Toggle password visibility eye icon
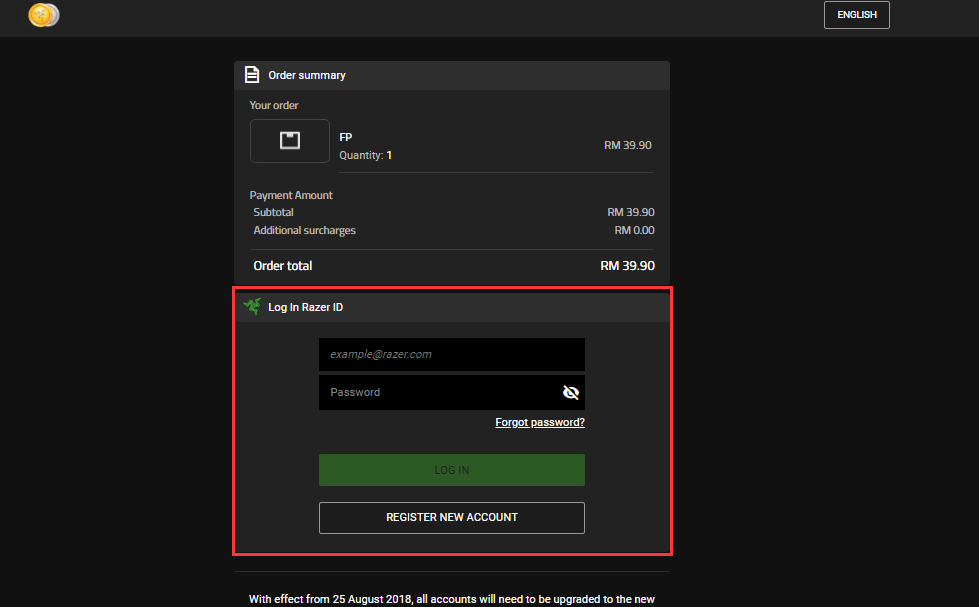 click(x=571, y=392)
